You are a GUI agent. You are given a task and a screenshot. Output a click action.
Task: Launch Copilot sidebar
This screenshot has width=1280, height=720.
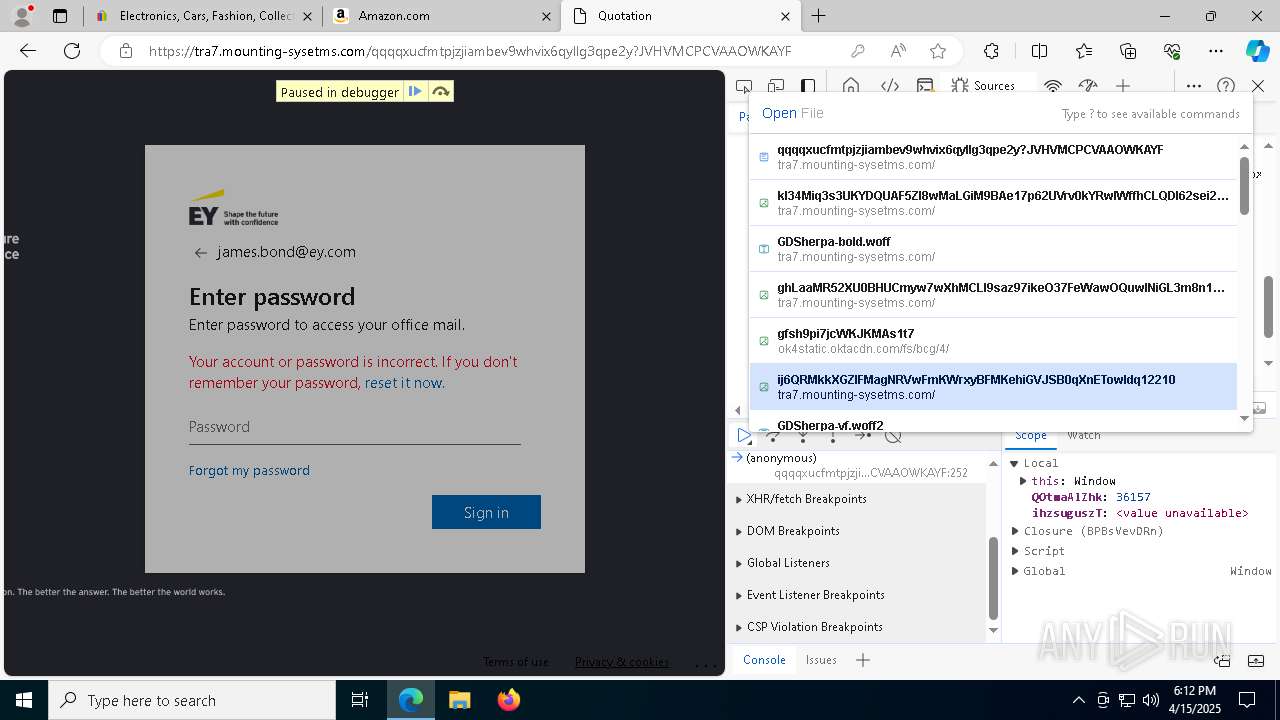click(x=1257, y=51)
